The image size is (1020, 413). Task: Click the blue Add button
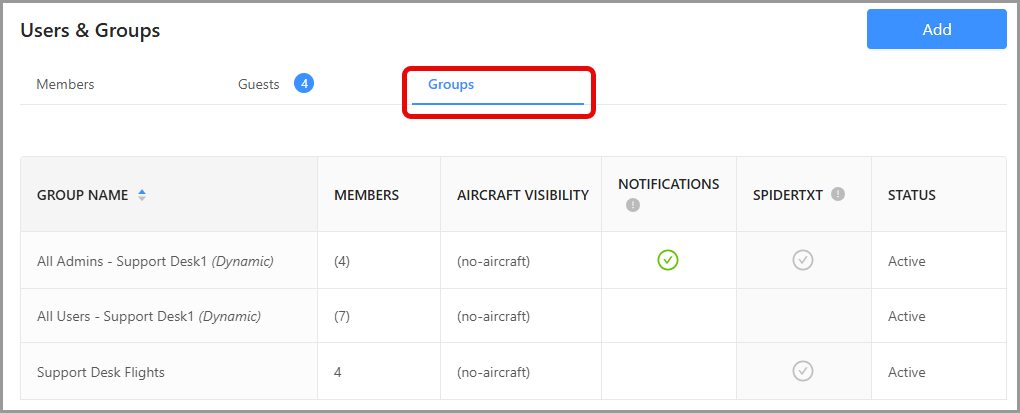click(936, 29)
